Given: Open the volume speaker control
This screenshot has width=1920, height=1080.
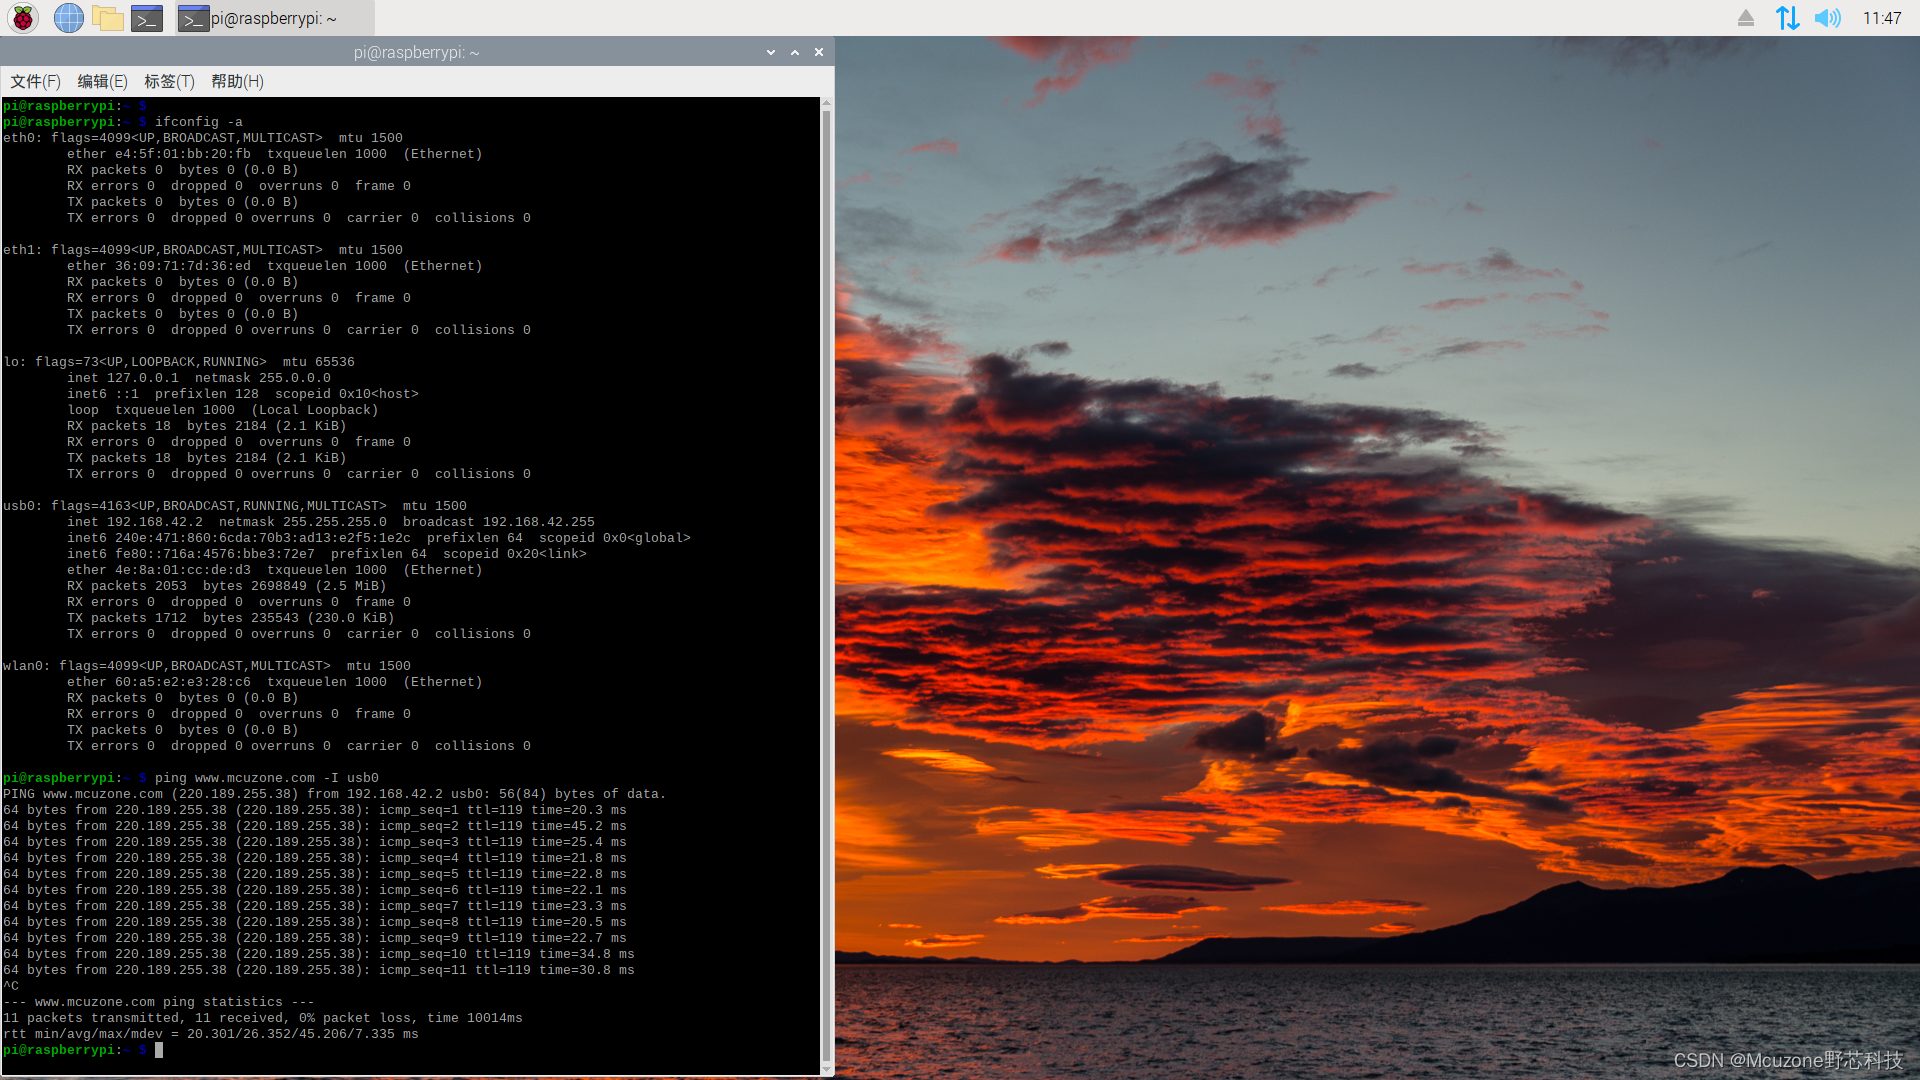Looking at the screenshot, I should (1827, 18).
